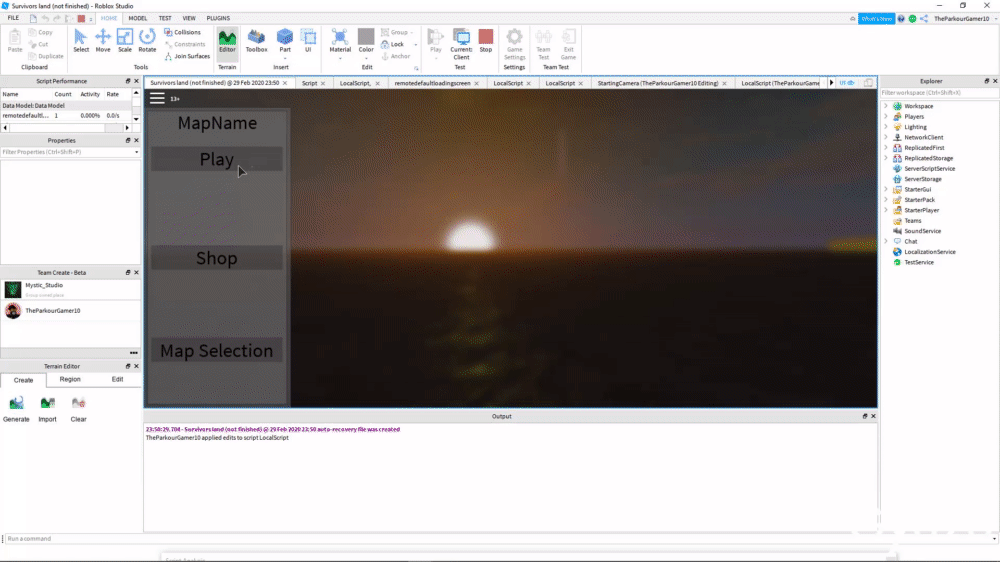Switch to the Edit tab in Terrain Editor
1000x562 pixels.
pyautogui.click(x=117, y=380)
